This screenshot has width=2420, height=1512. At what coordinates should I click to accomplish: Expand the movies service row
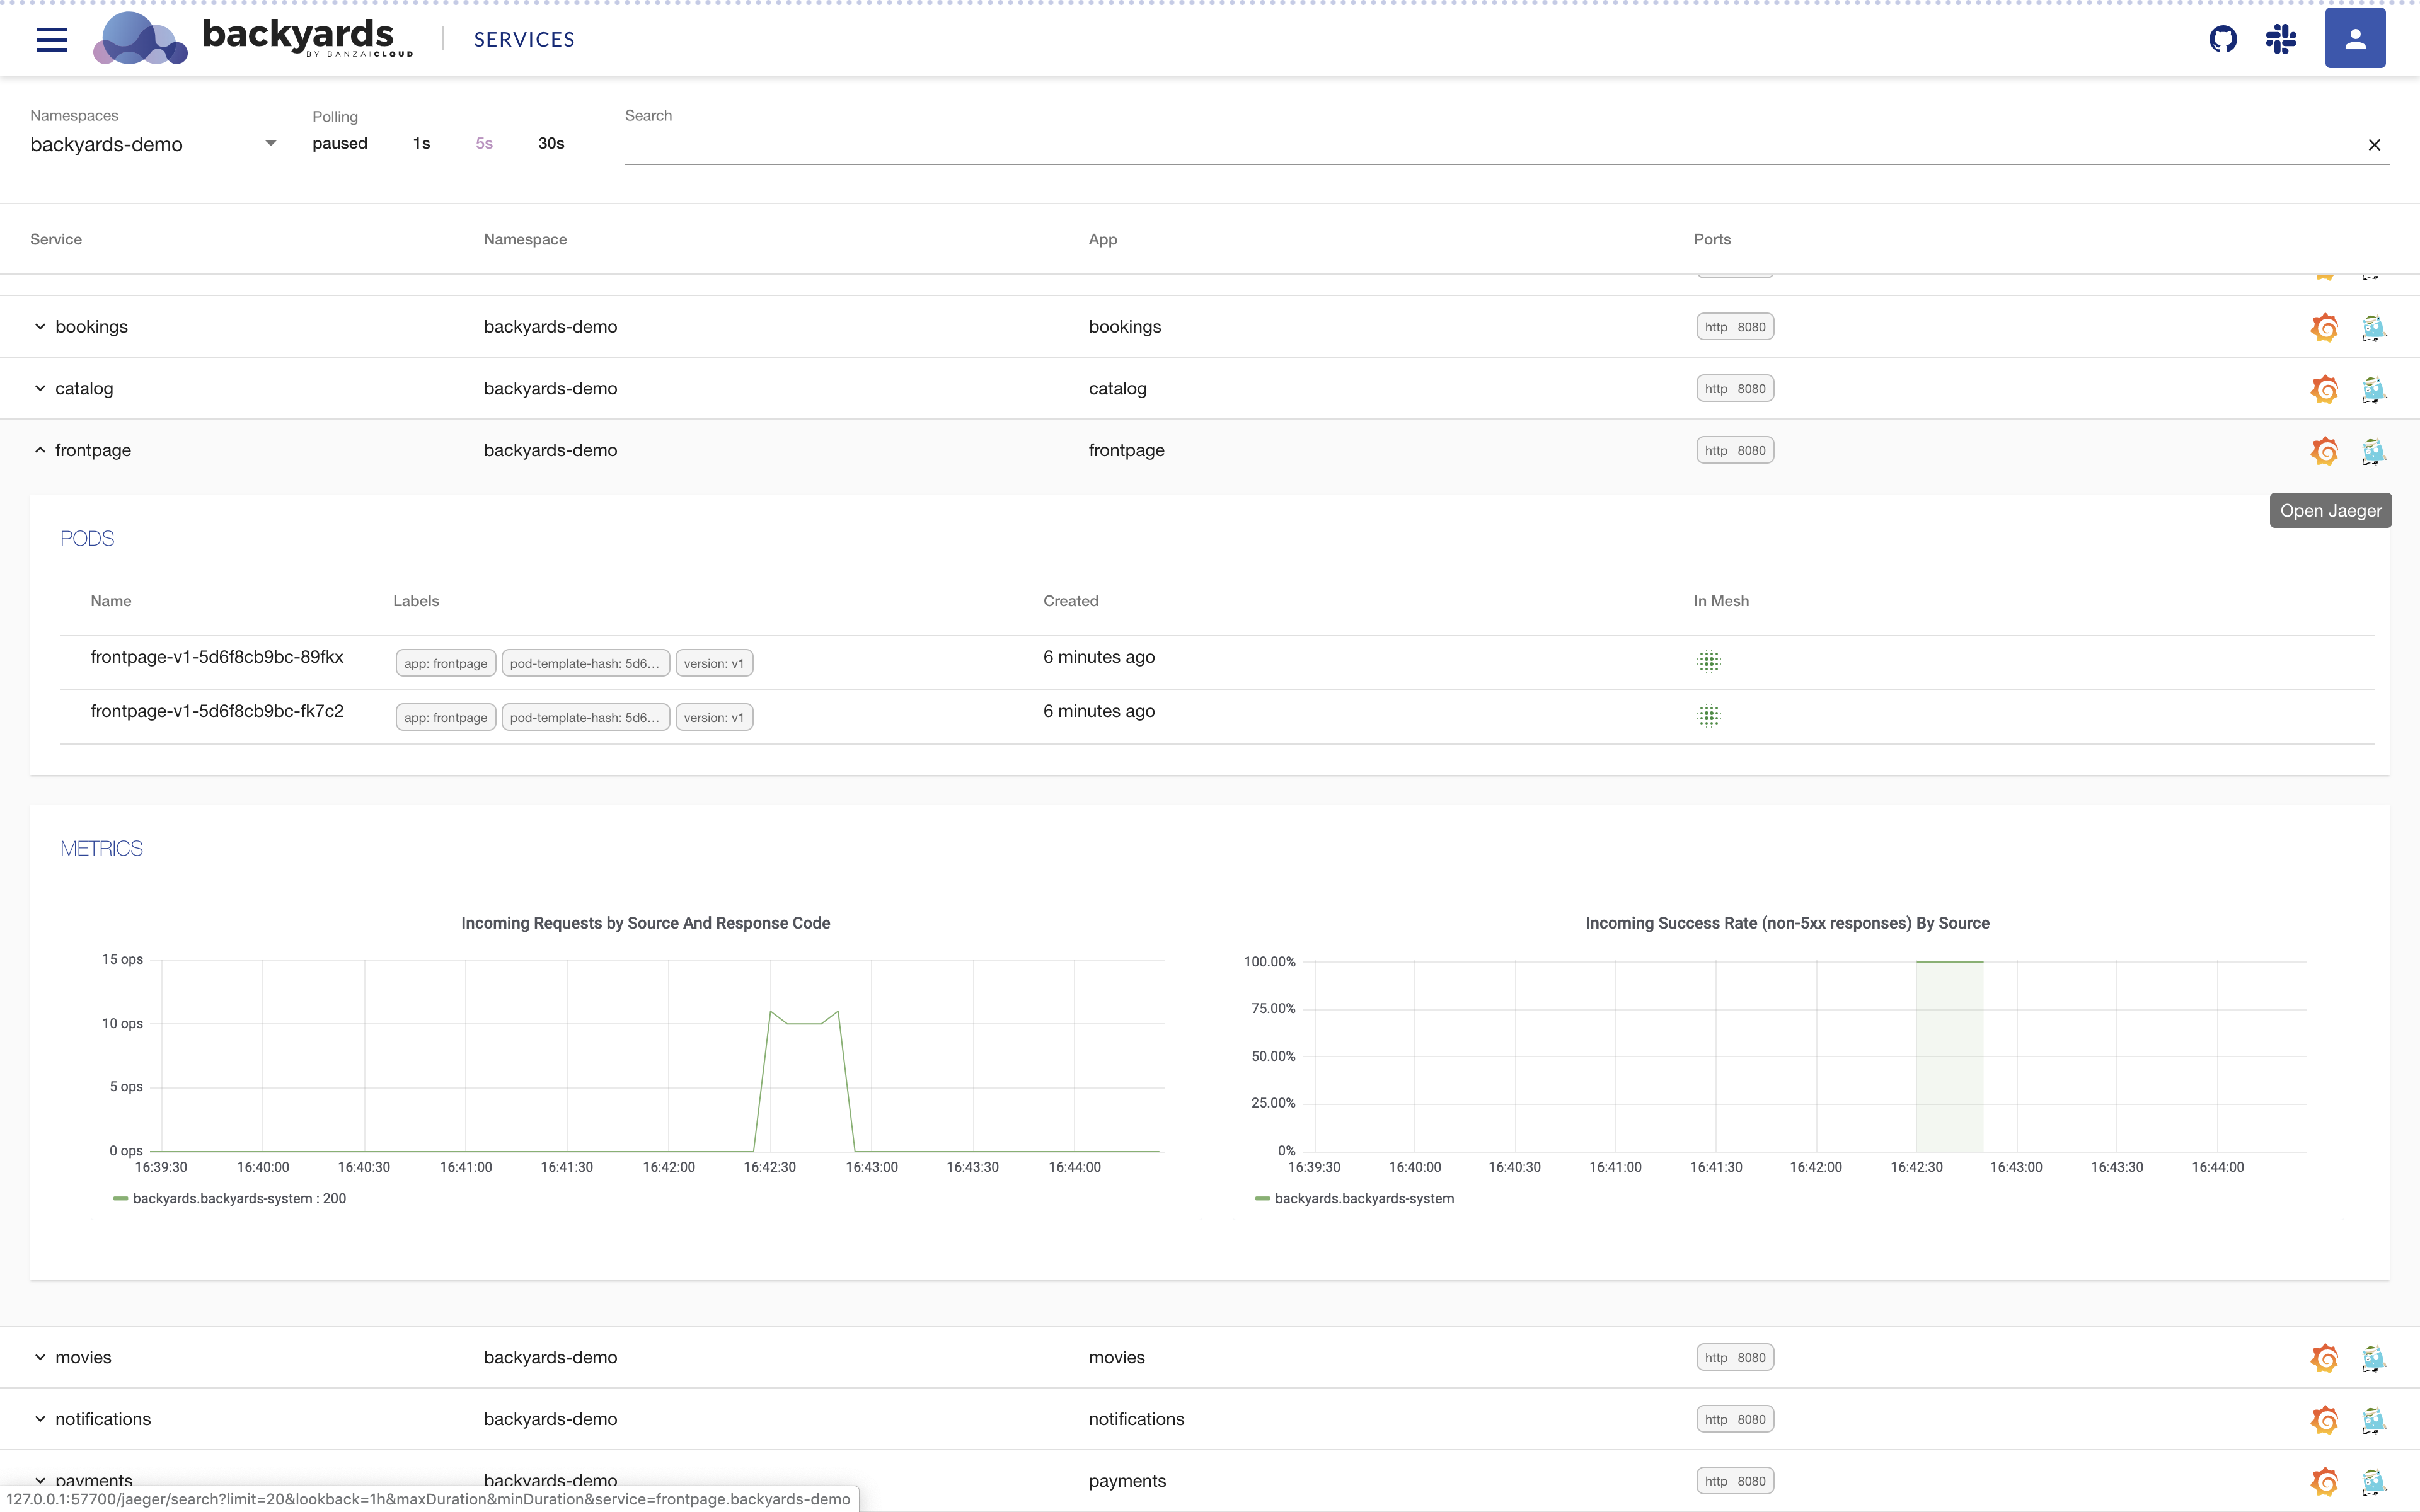point(40,1357)
